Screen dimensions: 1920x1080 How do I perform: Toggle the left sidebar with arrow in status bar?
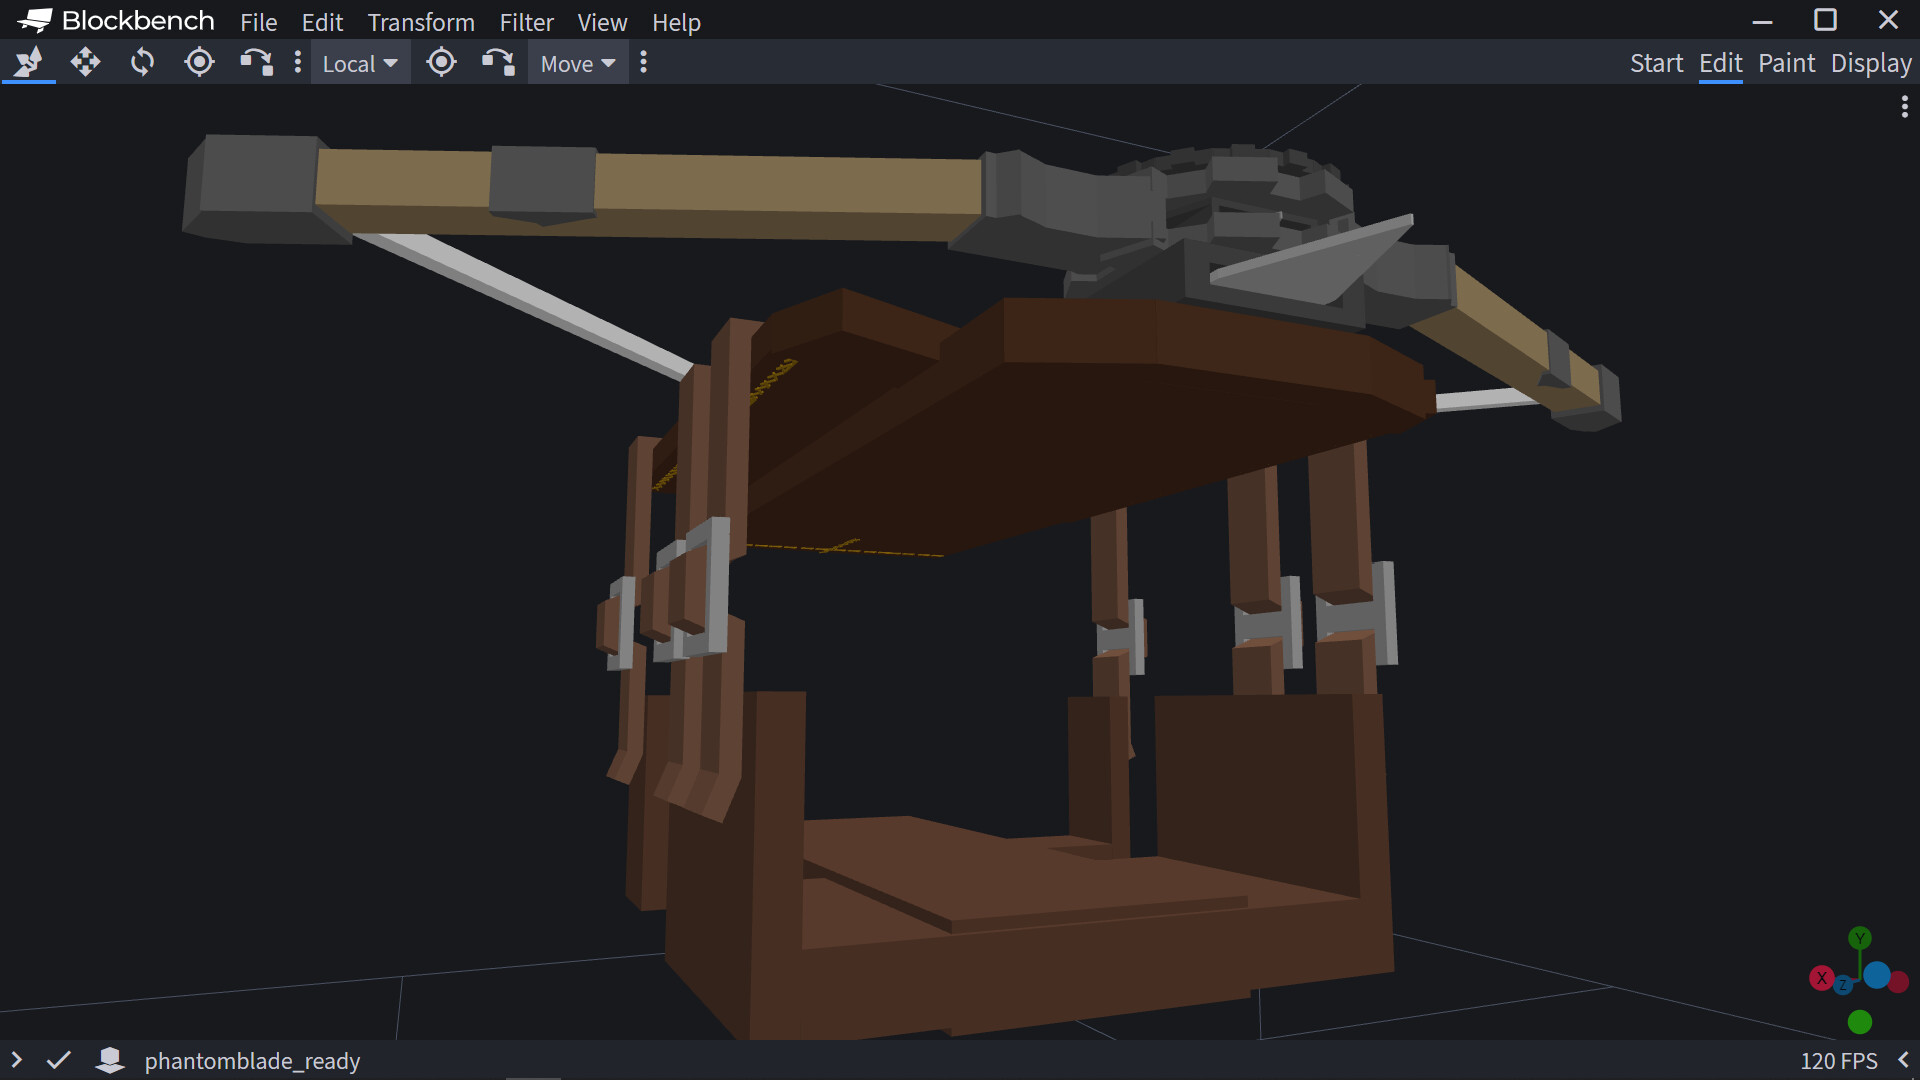pos(16,1060)
